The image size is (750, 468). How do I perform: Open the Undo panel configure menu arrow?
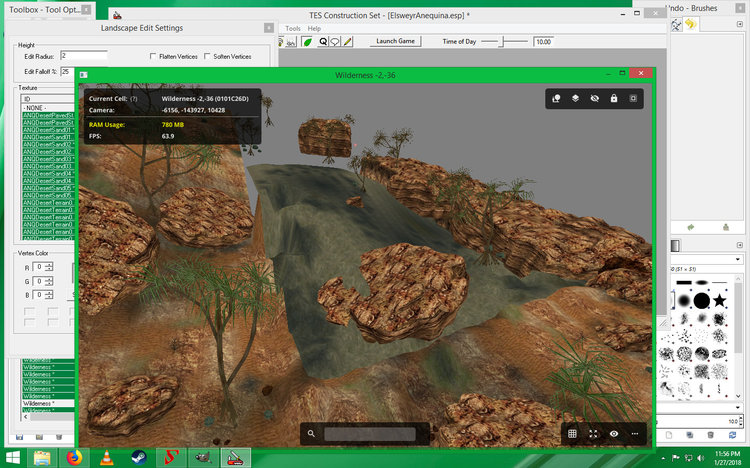tap(739, 24)
